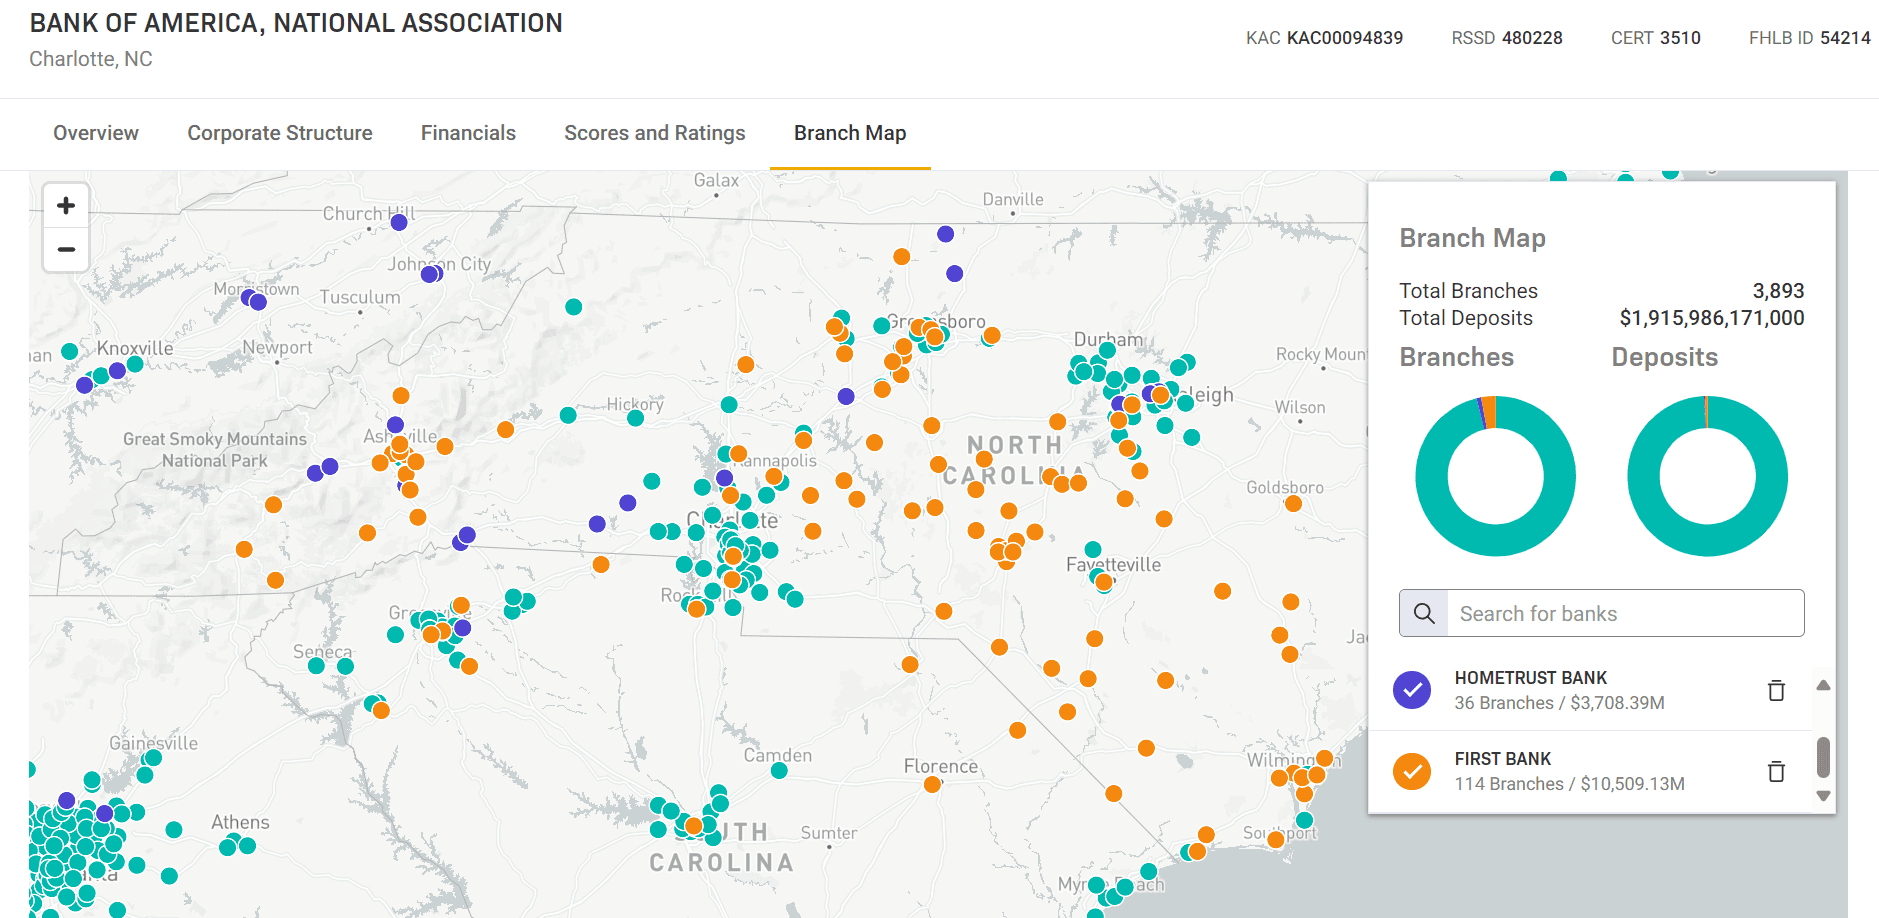Click the magnifying glass search icon
1879x918 pixels.
pos(1424,613)
